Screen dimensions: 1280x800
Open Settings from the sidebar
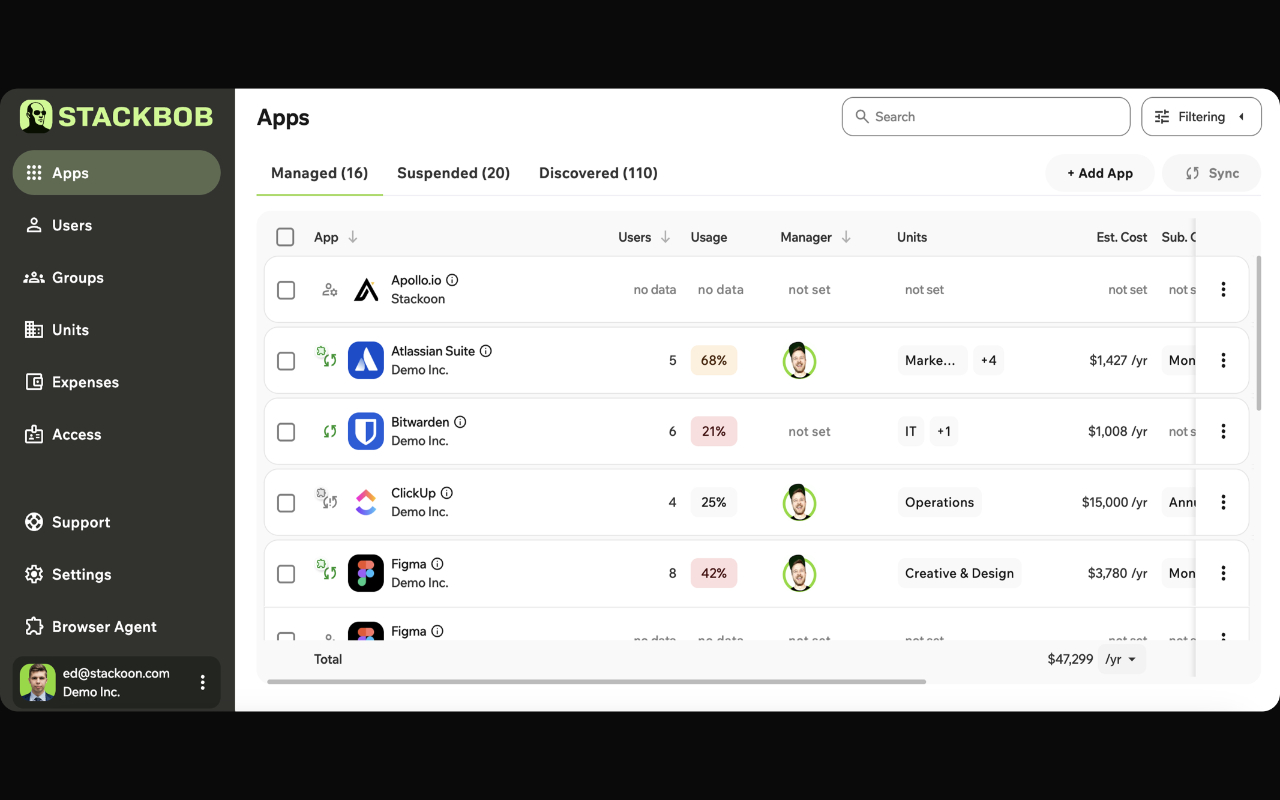click(116, 574)
